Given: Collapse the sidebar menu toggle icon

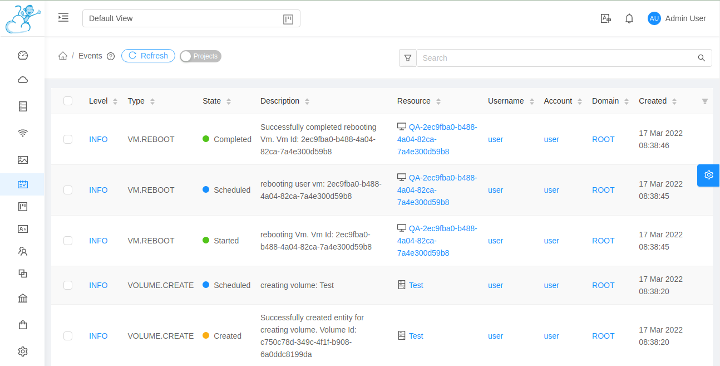Looking at the screenshot, I should pyautogui.click(x=63, y=18).
